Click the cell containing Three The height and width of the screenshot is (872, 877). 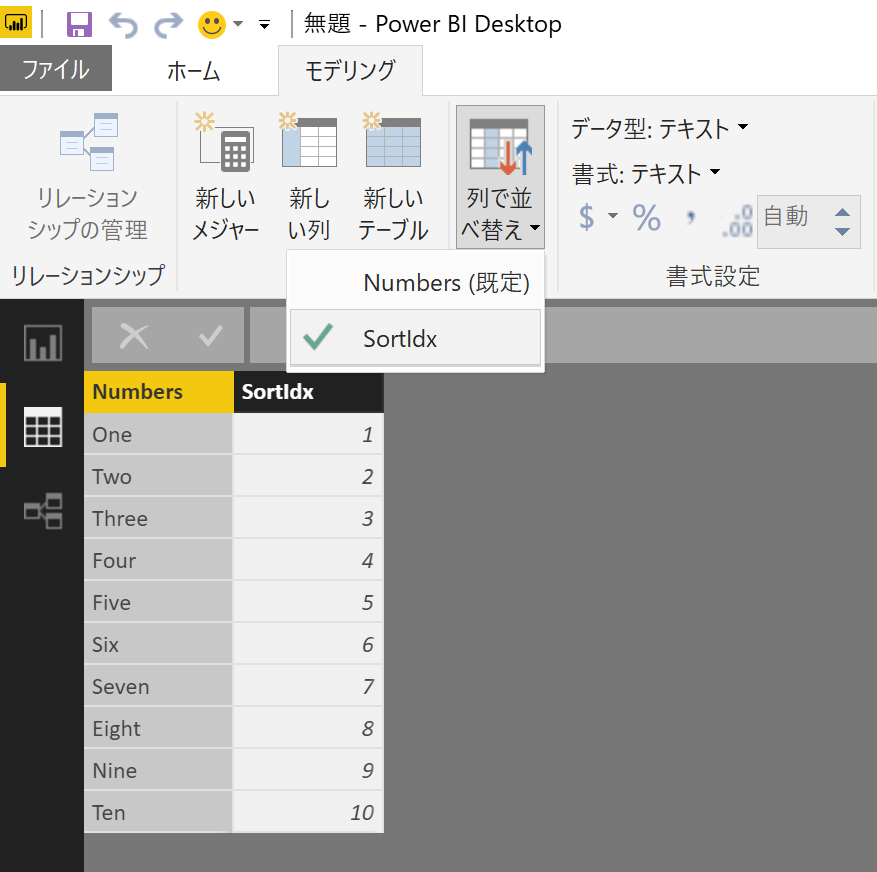[158, 518]
